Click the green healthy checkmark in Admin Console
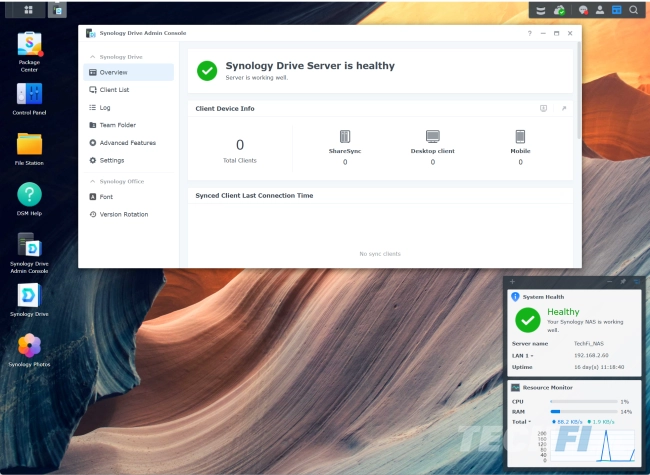The image size is (650, 475). pyautogui.click(x=207, y=71)
